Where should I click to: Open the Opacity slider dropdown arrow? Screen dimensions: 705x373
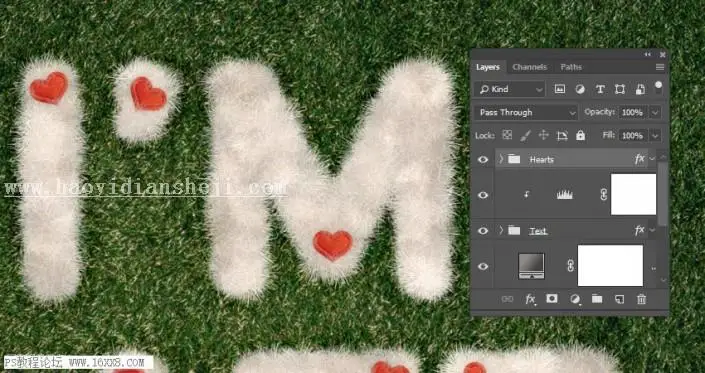click(x=655, y=112)
